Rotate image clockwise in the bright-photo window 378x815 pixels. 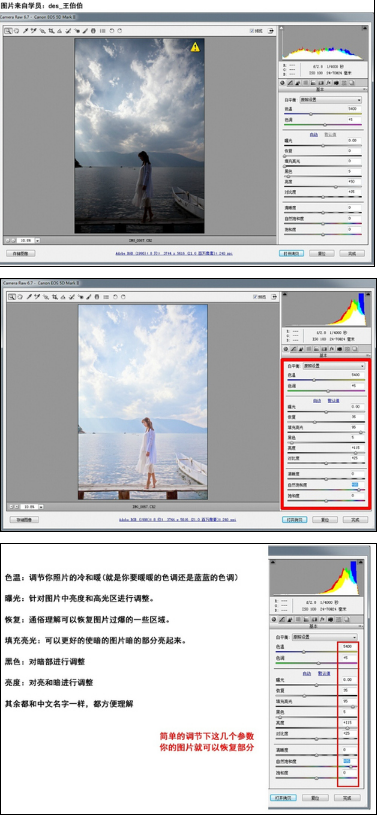(x=124, y=297)
